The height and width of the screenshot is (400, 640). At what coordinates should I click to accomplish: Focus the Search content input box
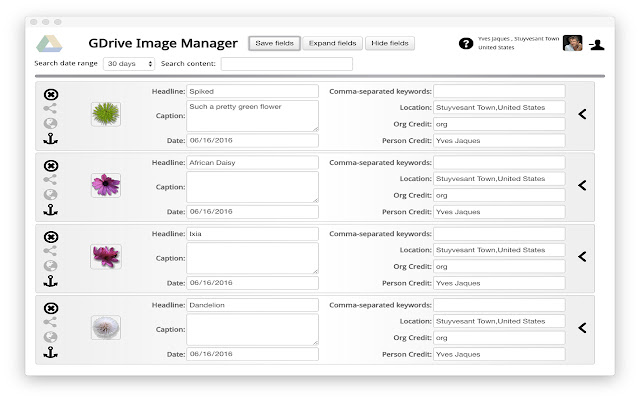287,64
